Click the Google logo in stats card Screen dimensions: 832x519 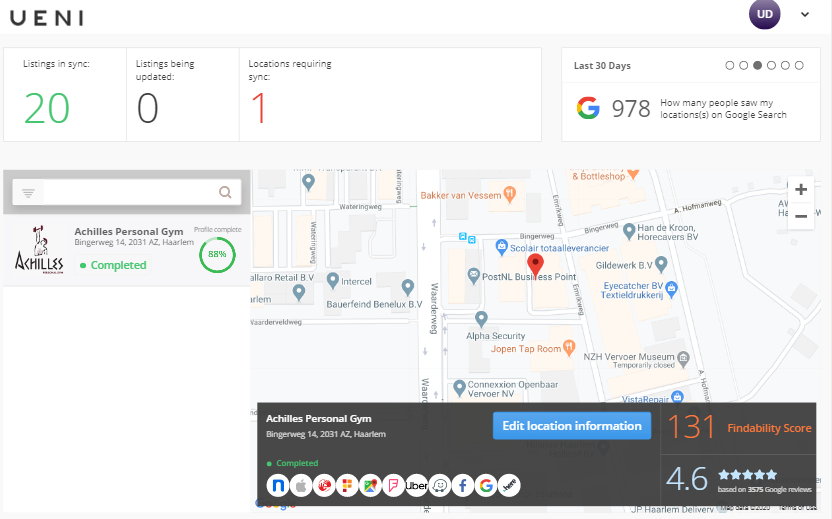point(588,108)
